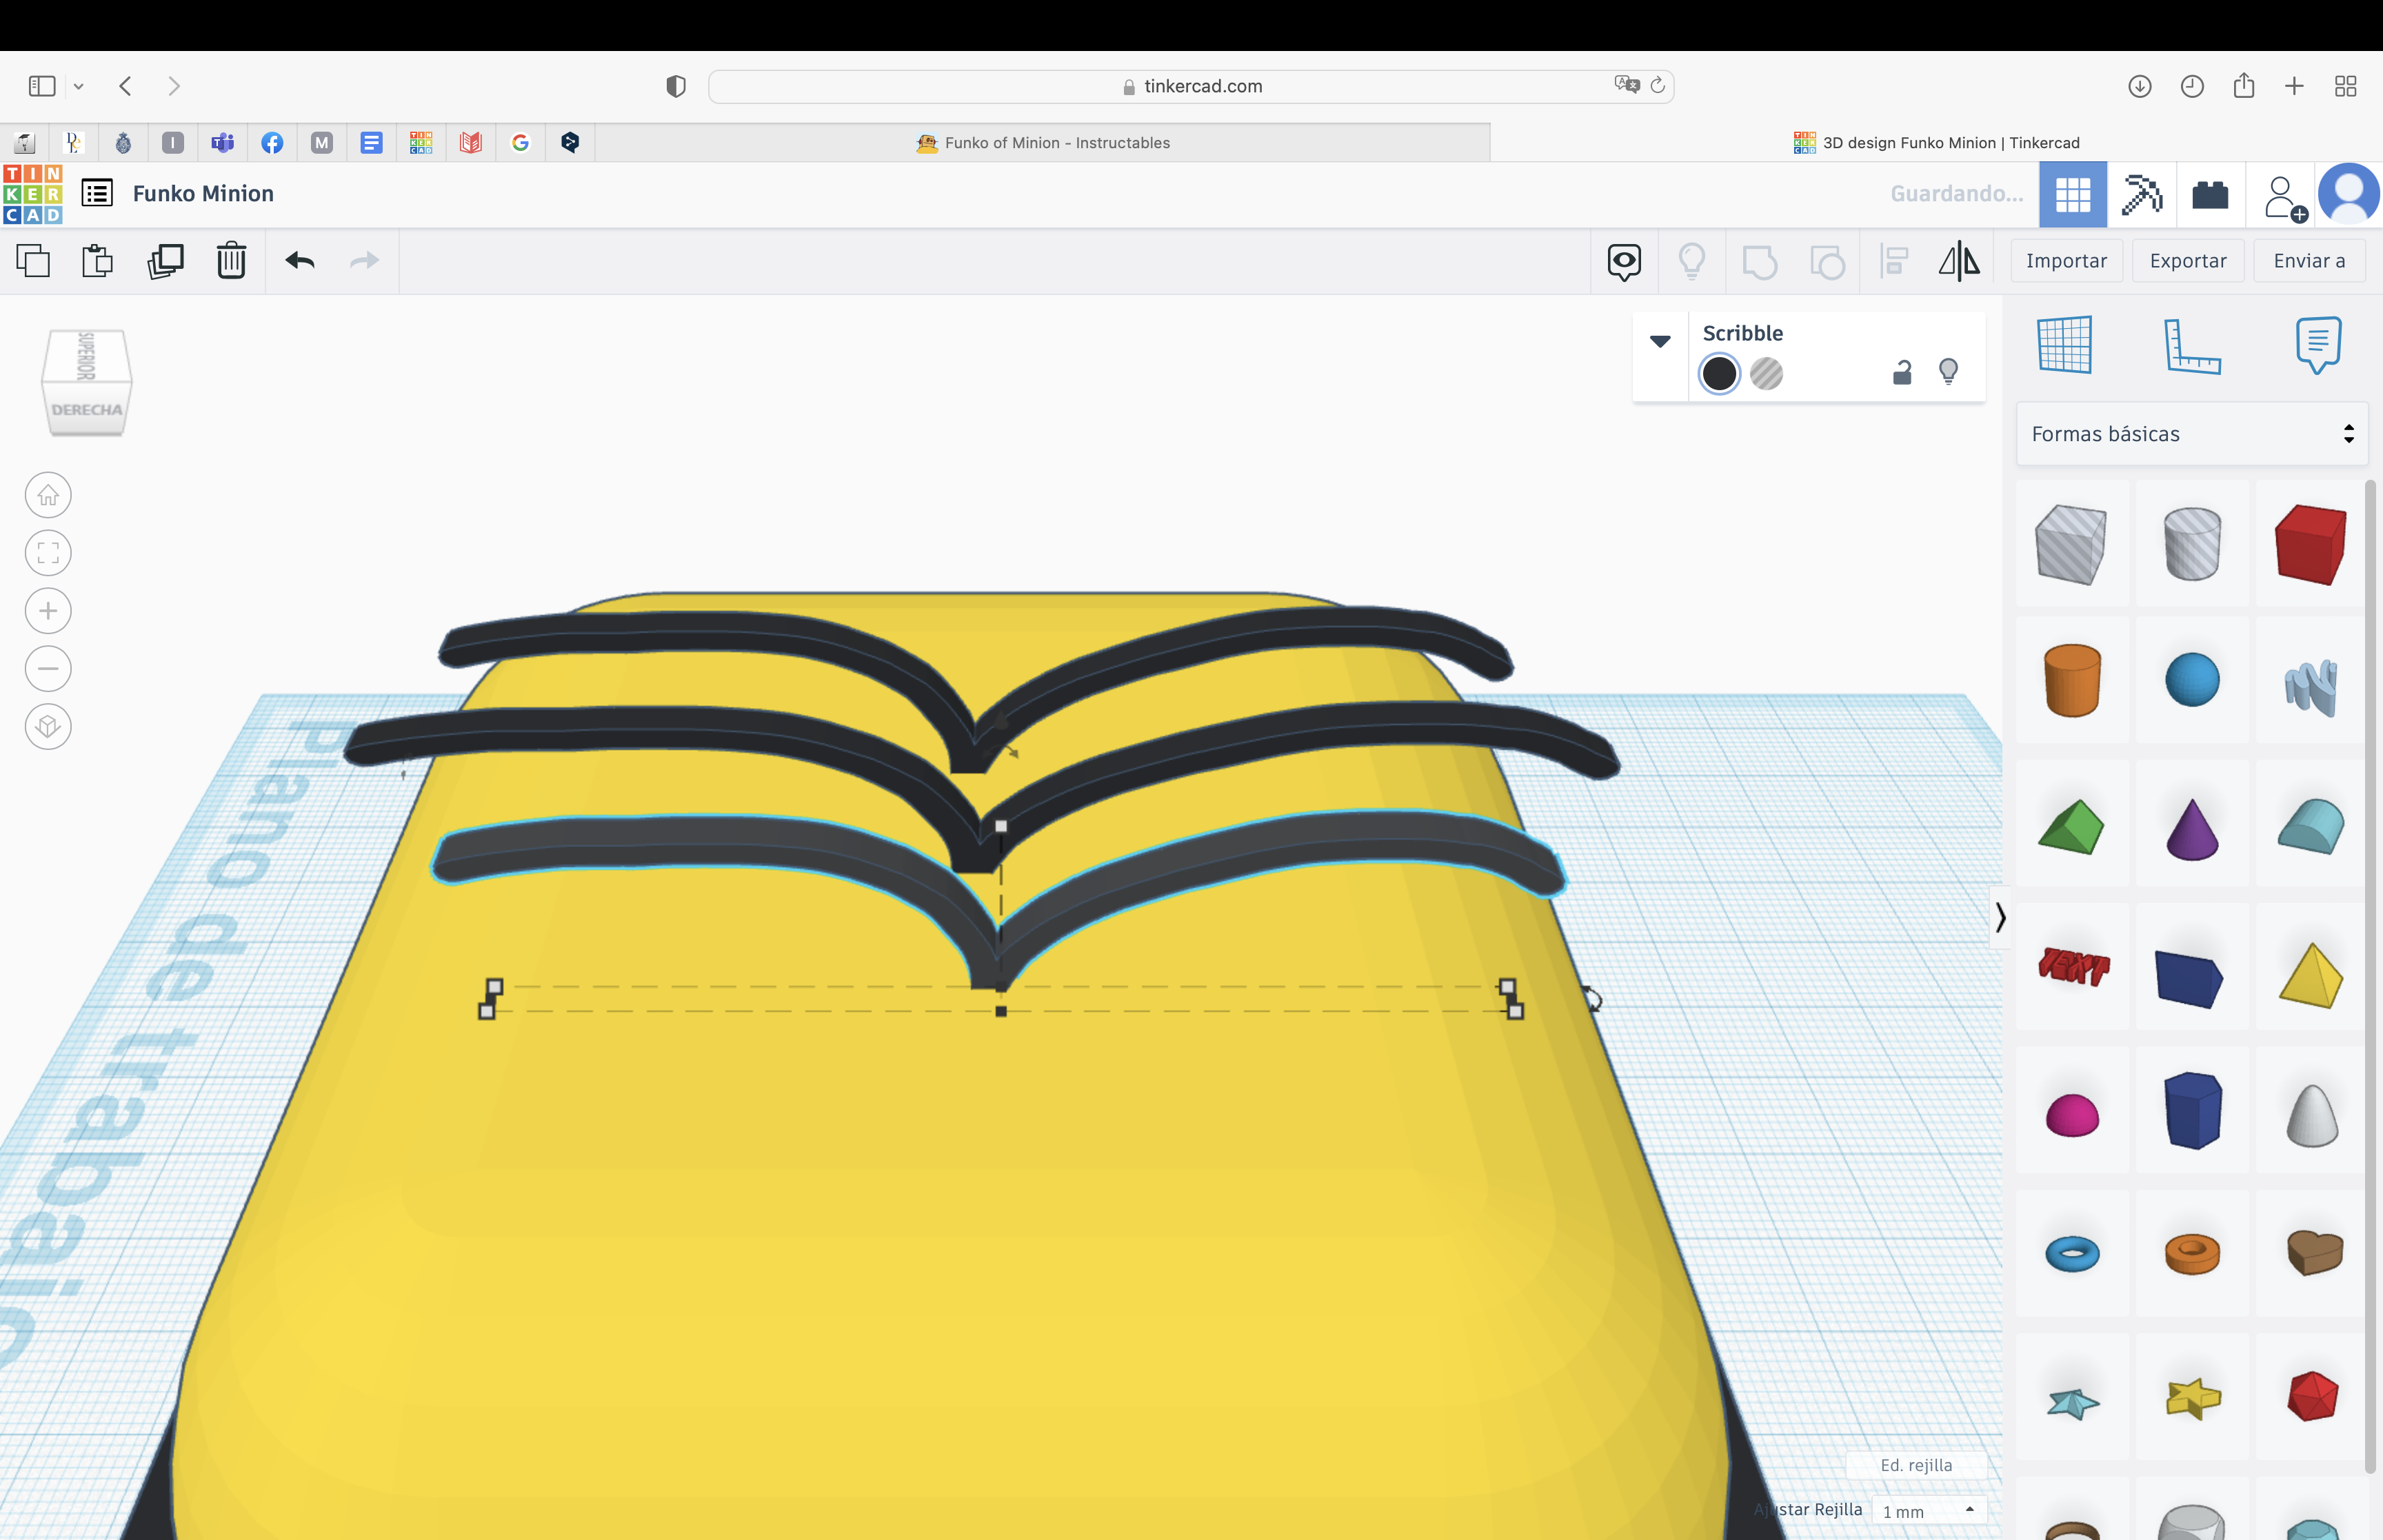Select the orange Cylinder shape
2383x1540 pixels.
click(2072, 681)
